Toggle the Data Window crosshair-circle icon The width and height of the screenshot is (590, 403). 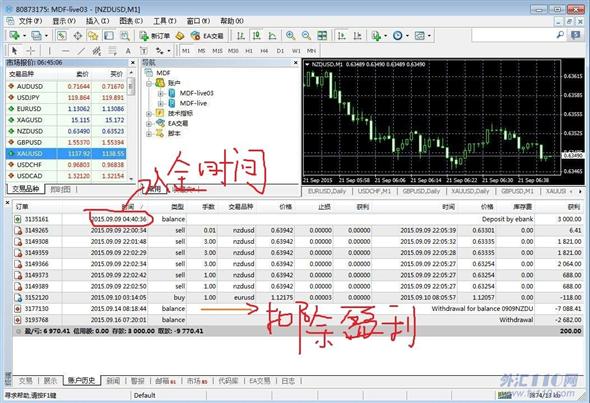[x=78, y=36]
